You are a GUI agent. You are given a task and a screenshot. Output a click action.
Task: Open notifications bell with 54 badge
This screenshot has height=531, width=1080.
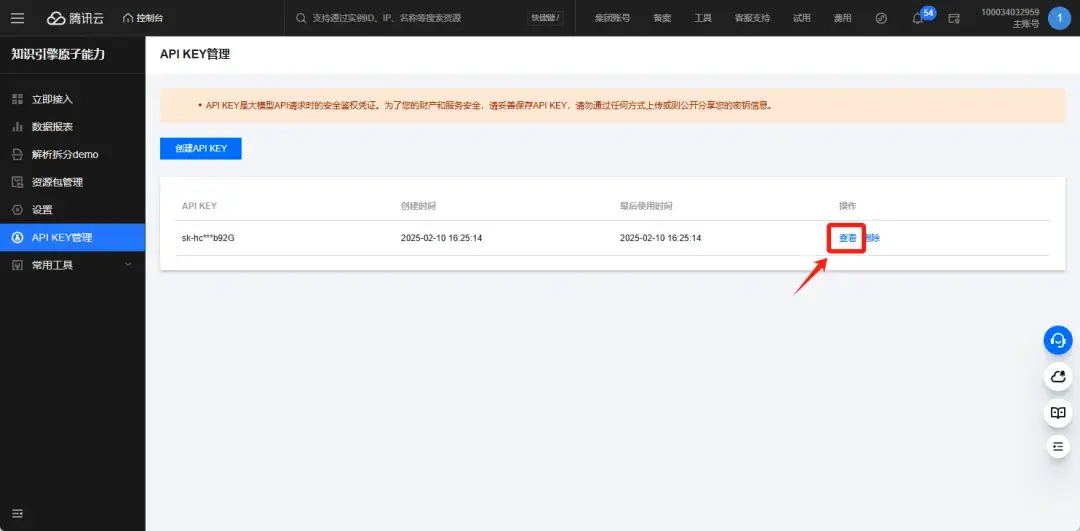pos(917,19)
